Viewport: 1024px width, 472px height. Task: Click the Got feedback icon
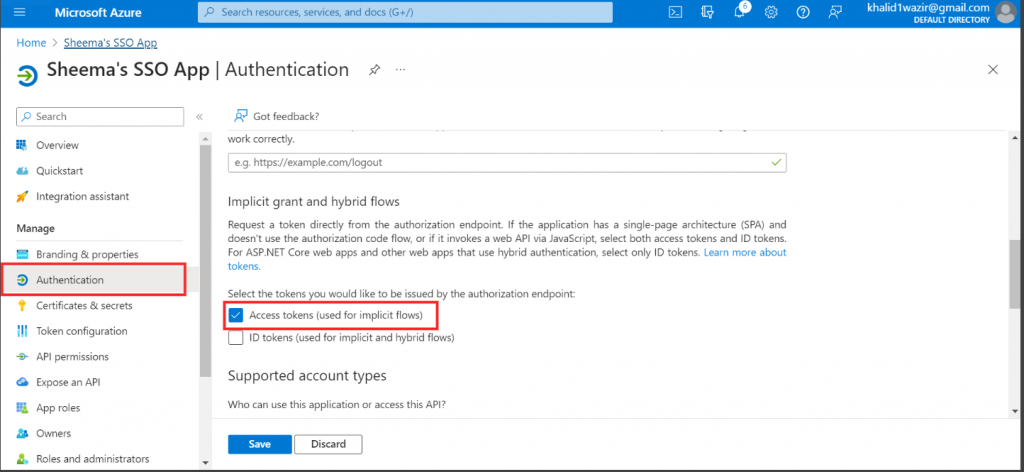240,116
